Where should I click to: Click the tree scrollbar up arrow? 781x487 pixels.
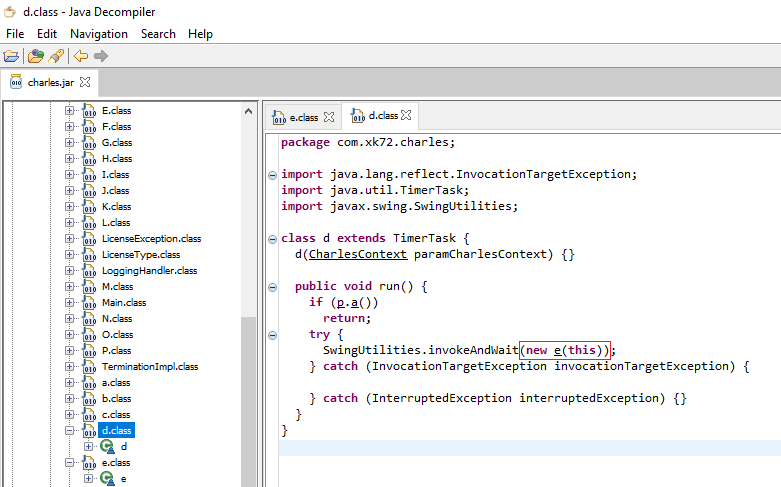(x=248, y=111)
